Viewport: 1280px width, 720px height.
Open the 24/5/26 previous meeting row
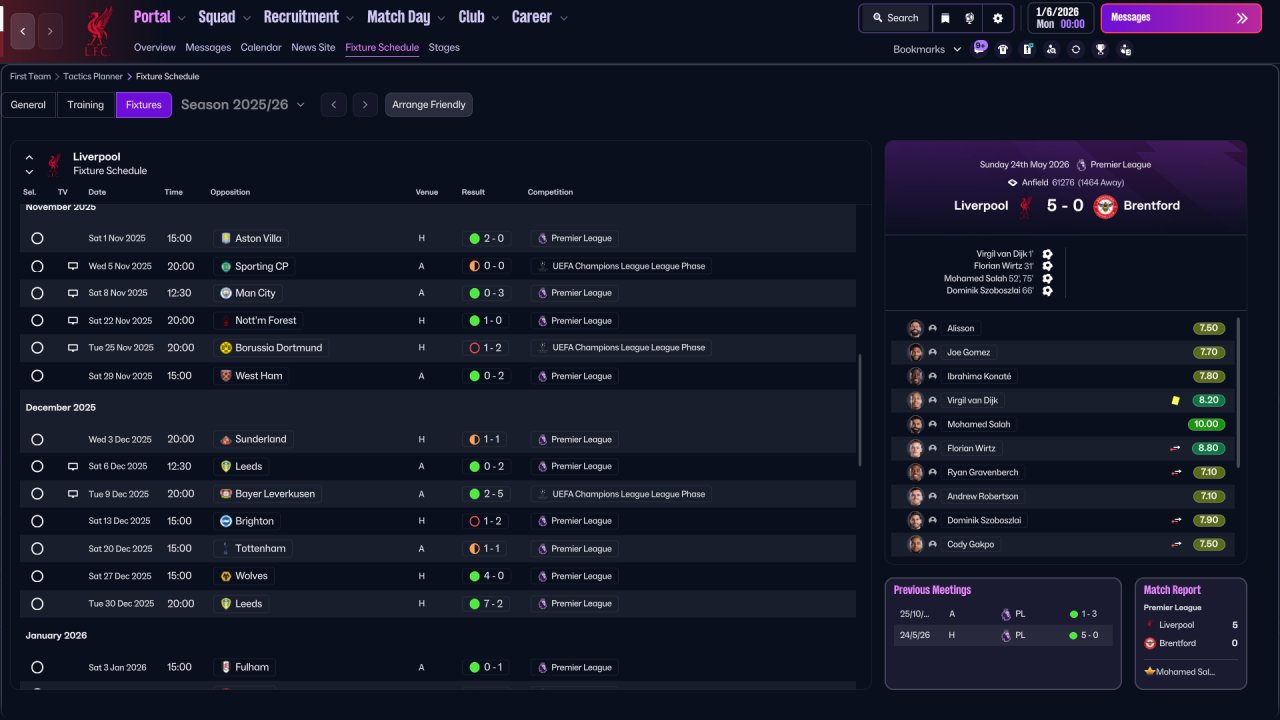tap(1003, 635)
